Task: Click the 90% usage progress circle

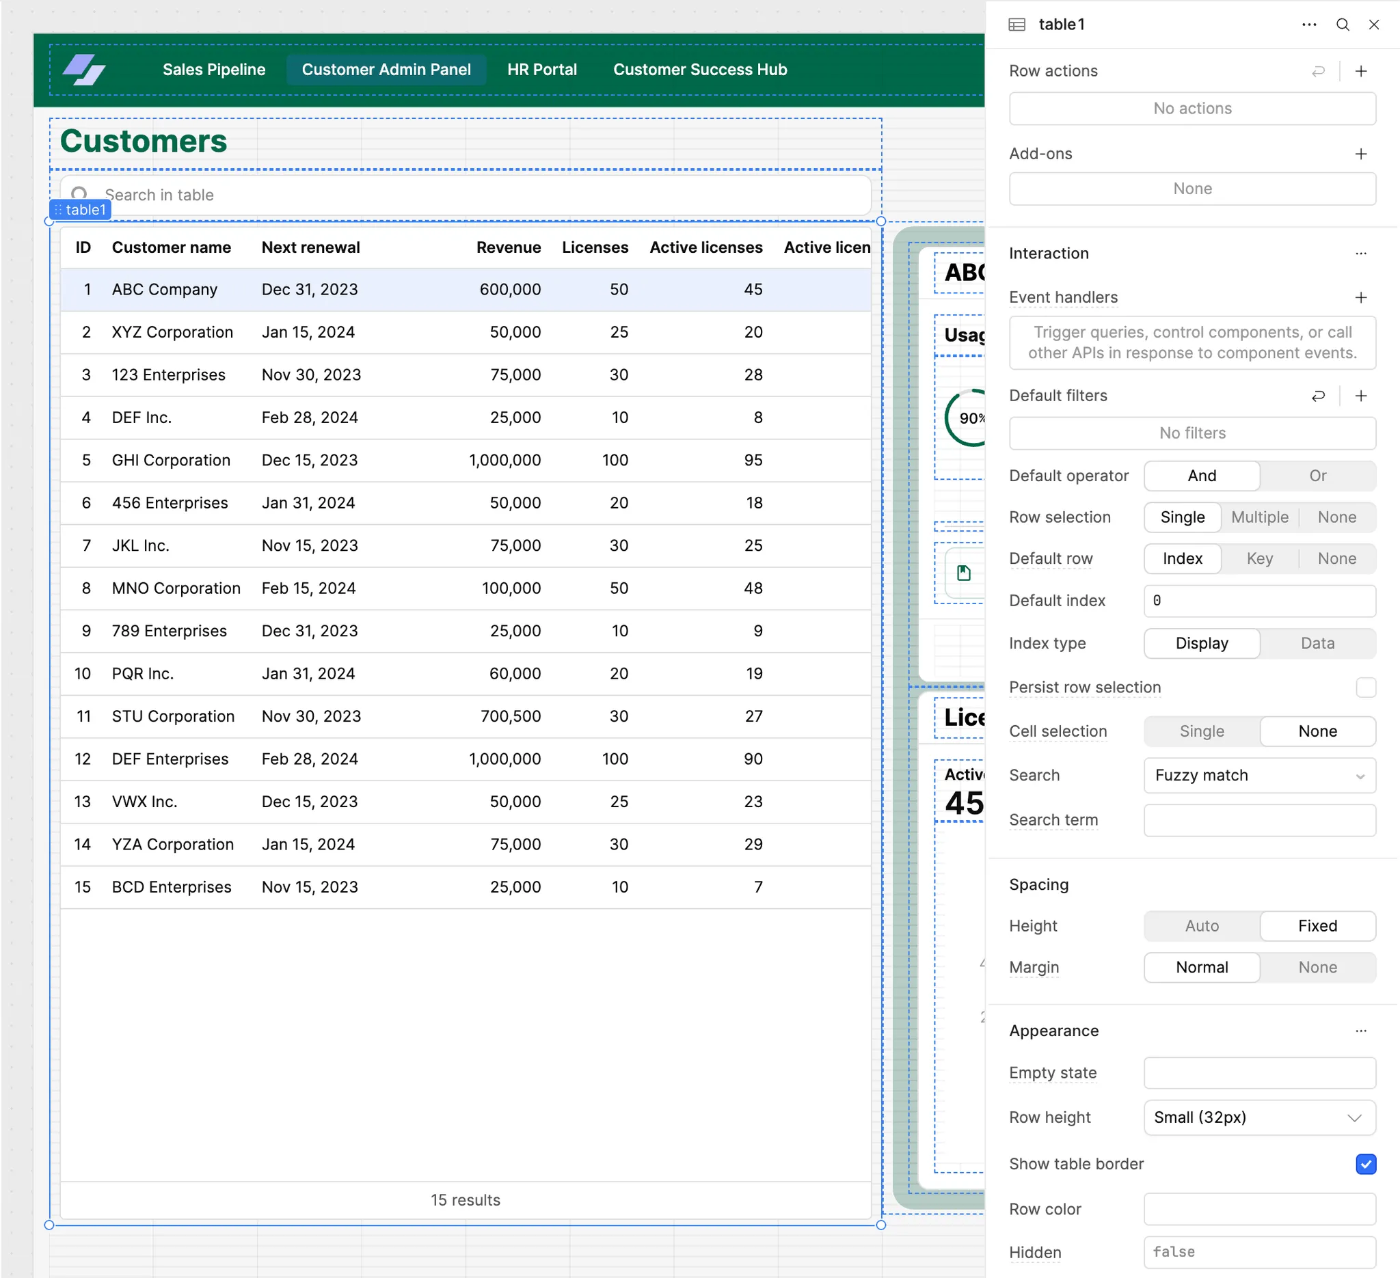Action: point(967,418)
